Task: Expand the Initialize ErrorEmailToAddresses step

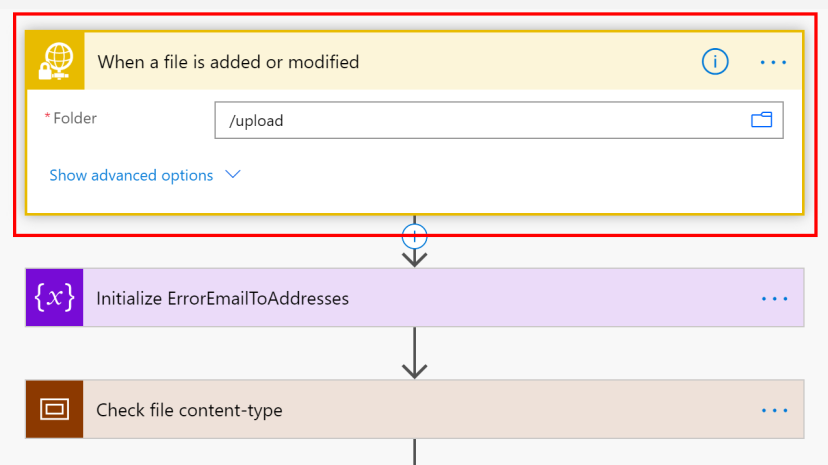Action: pos(400,298)
